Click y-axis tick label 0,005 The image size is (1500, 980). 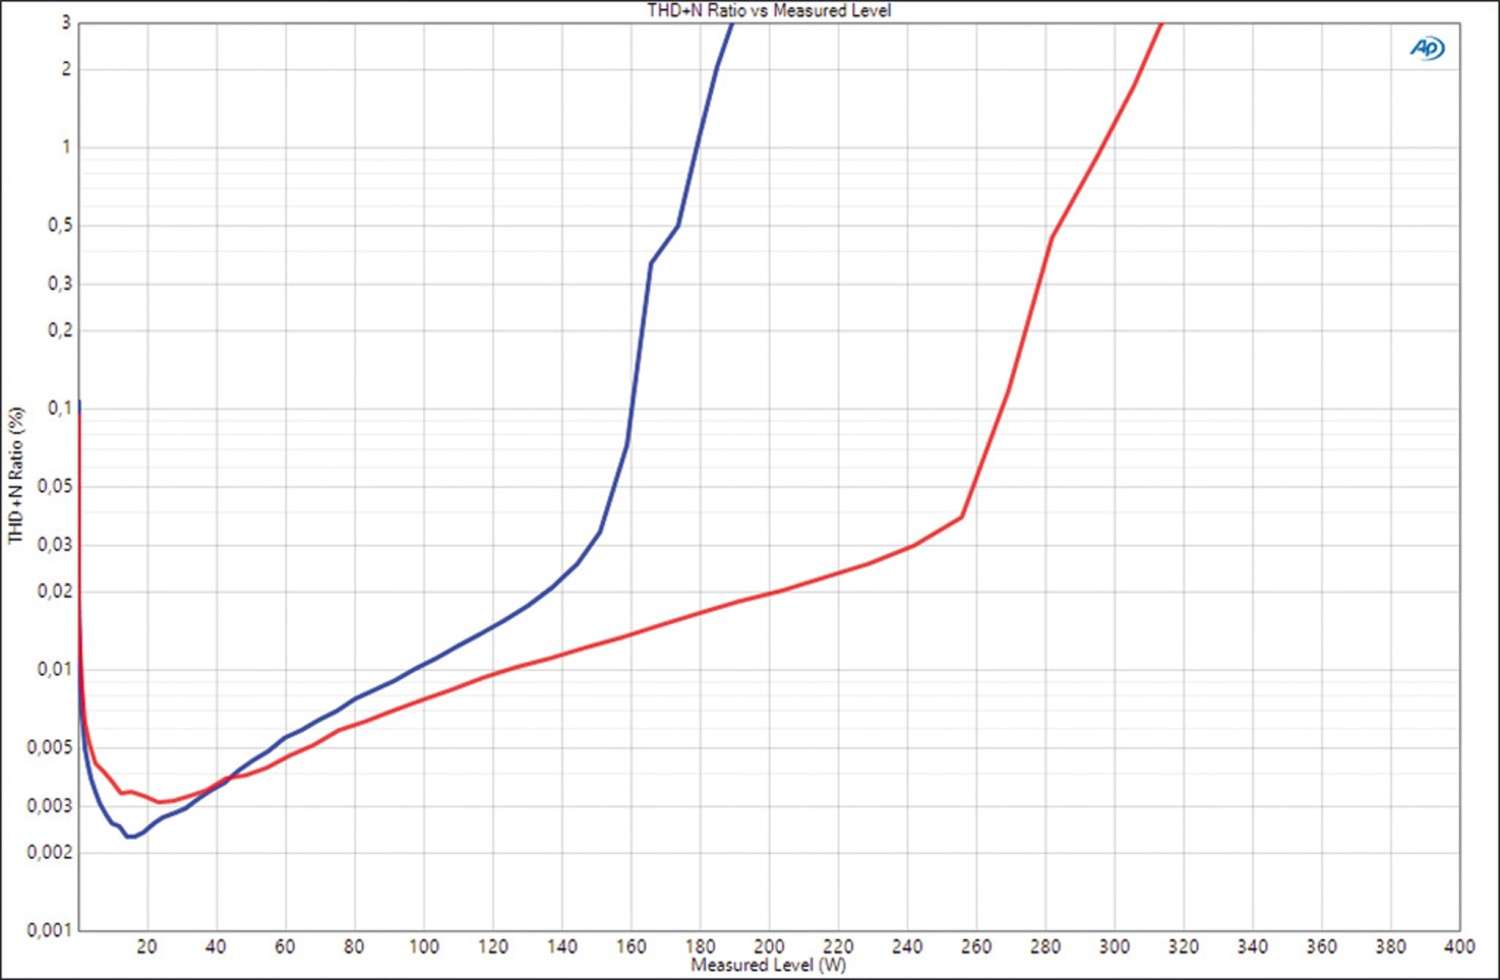[50, 748]
